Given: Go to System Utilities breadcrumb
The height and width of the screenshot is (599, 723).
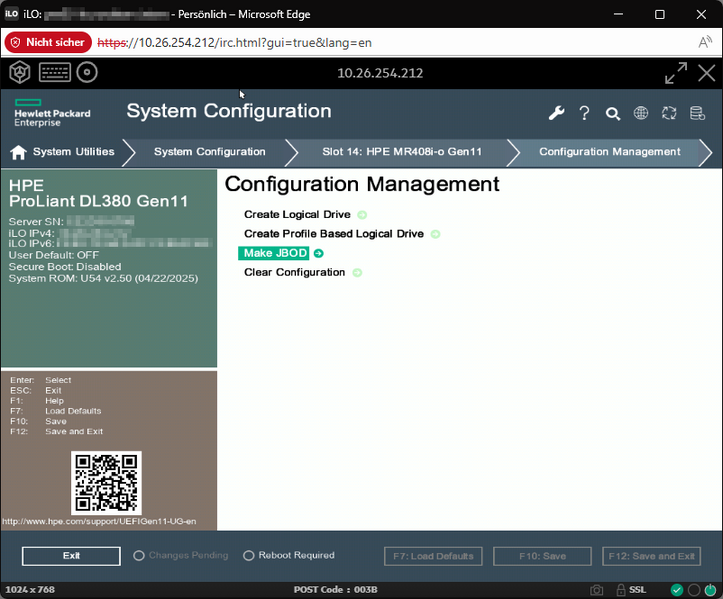Looking at the screenshot, I should tap(73, 152).
